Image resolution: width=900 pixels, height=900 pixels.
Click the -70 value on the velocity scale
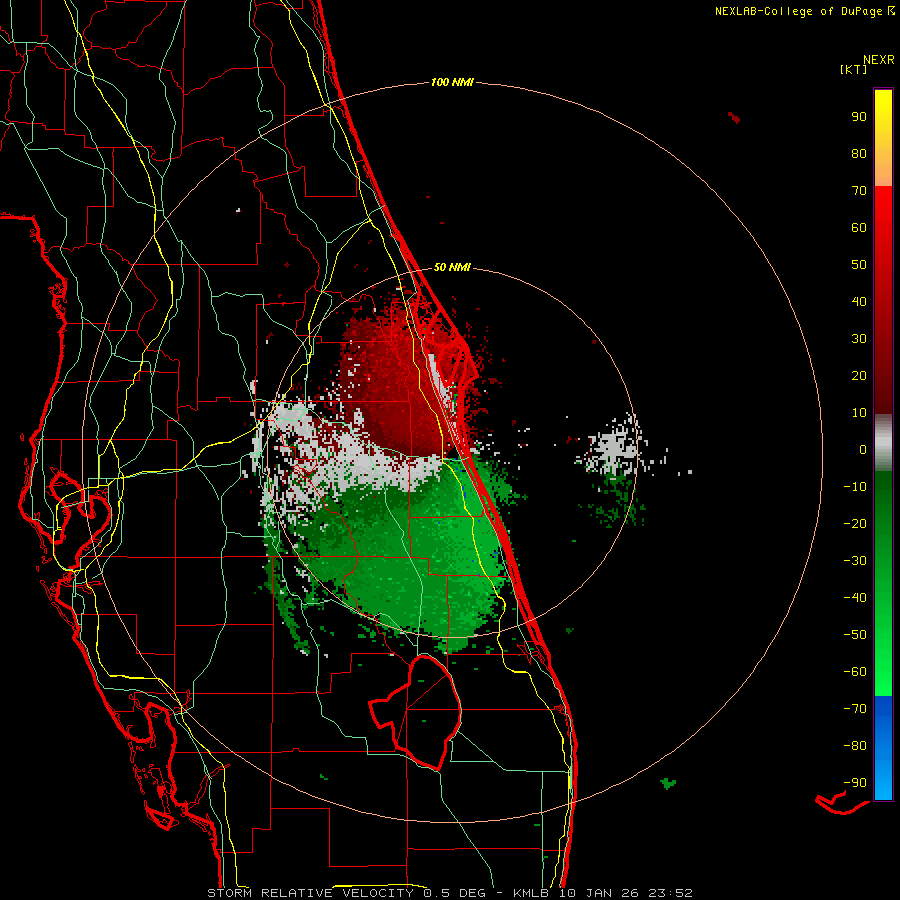point(855,709)
